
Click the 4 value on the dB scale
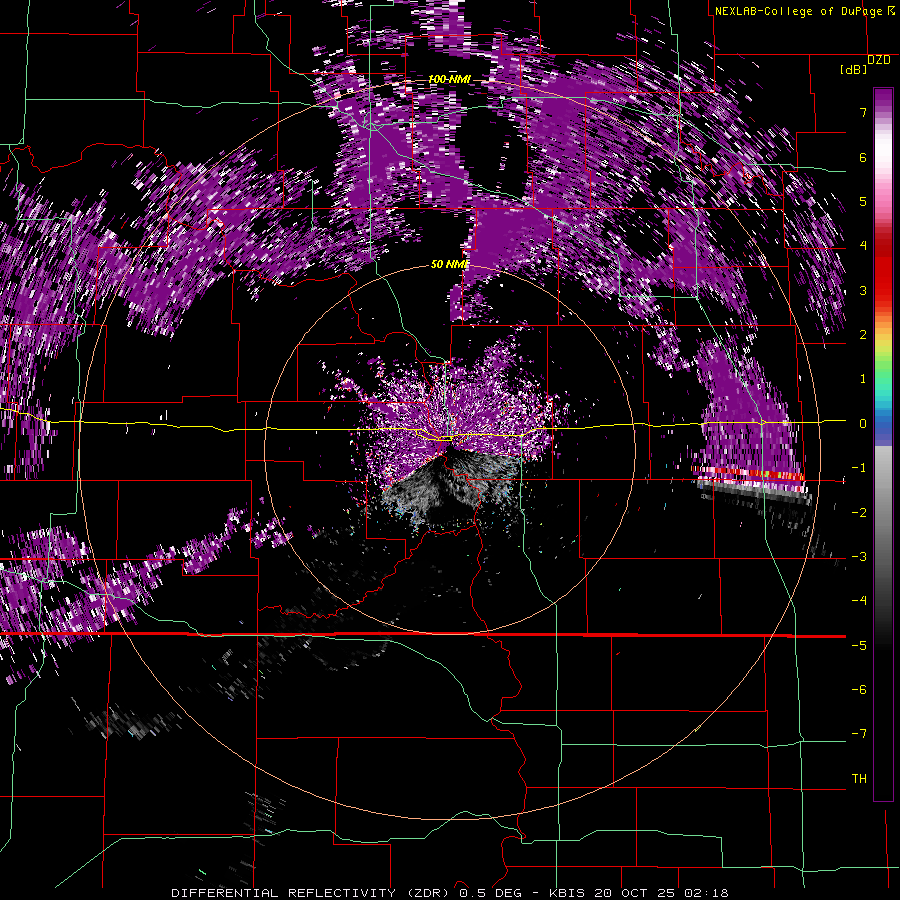click(x=863, y=246)
